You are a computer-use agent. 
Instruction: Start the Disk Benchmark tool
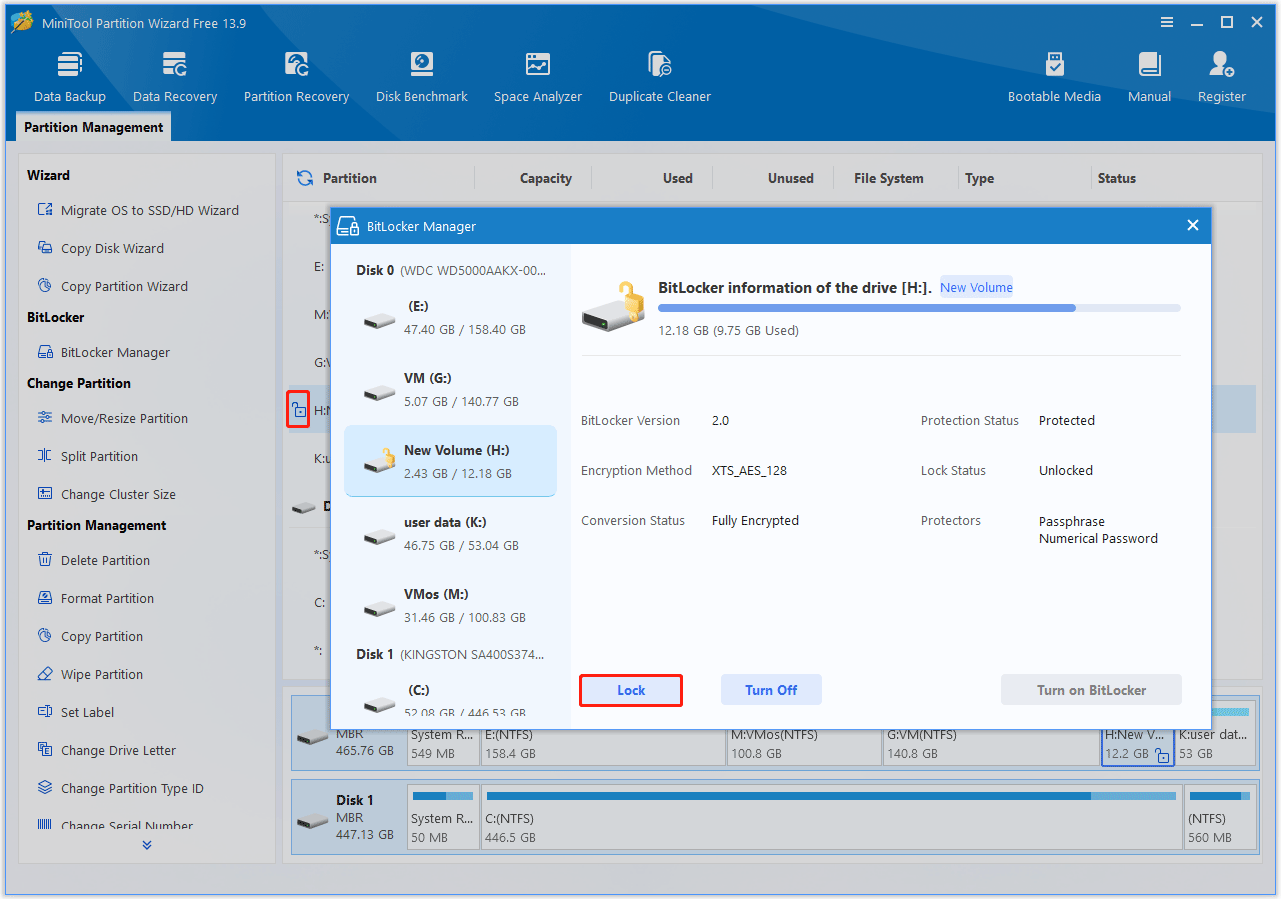(x=421, y=77)
